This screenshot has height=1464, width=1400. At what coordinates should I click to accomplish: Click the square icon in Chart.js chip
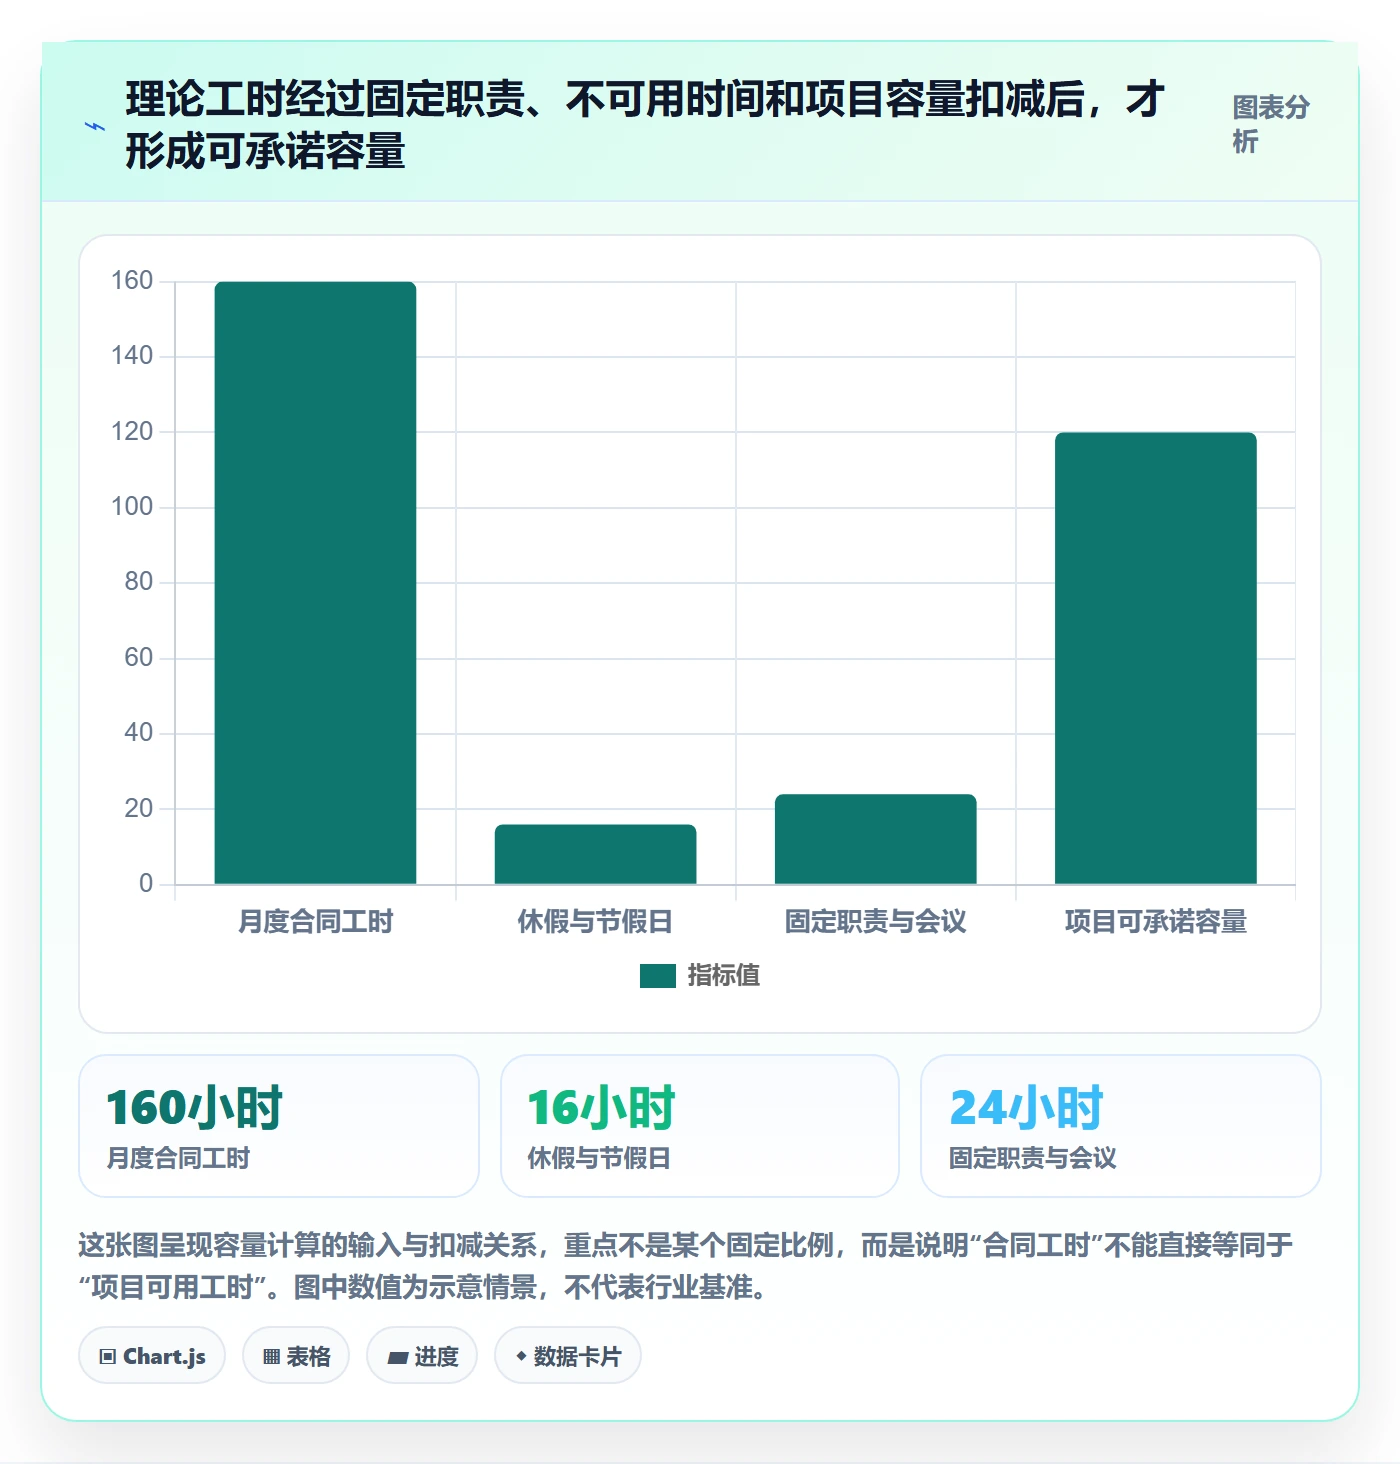click(x=108, y=1357)
